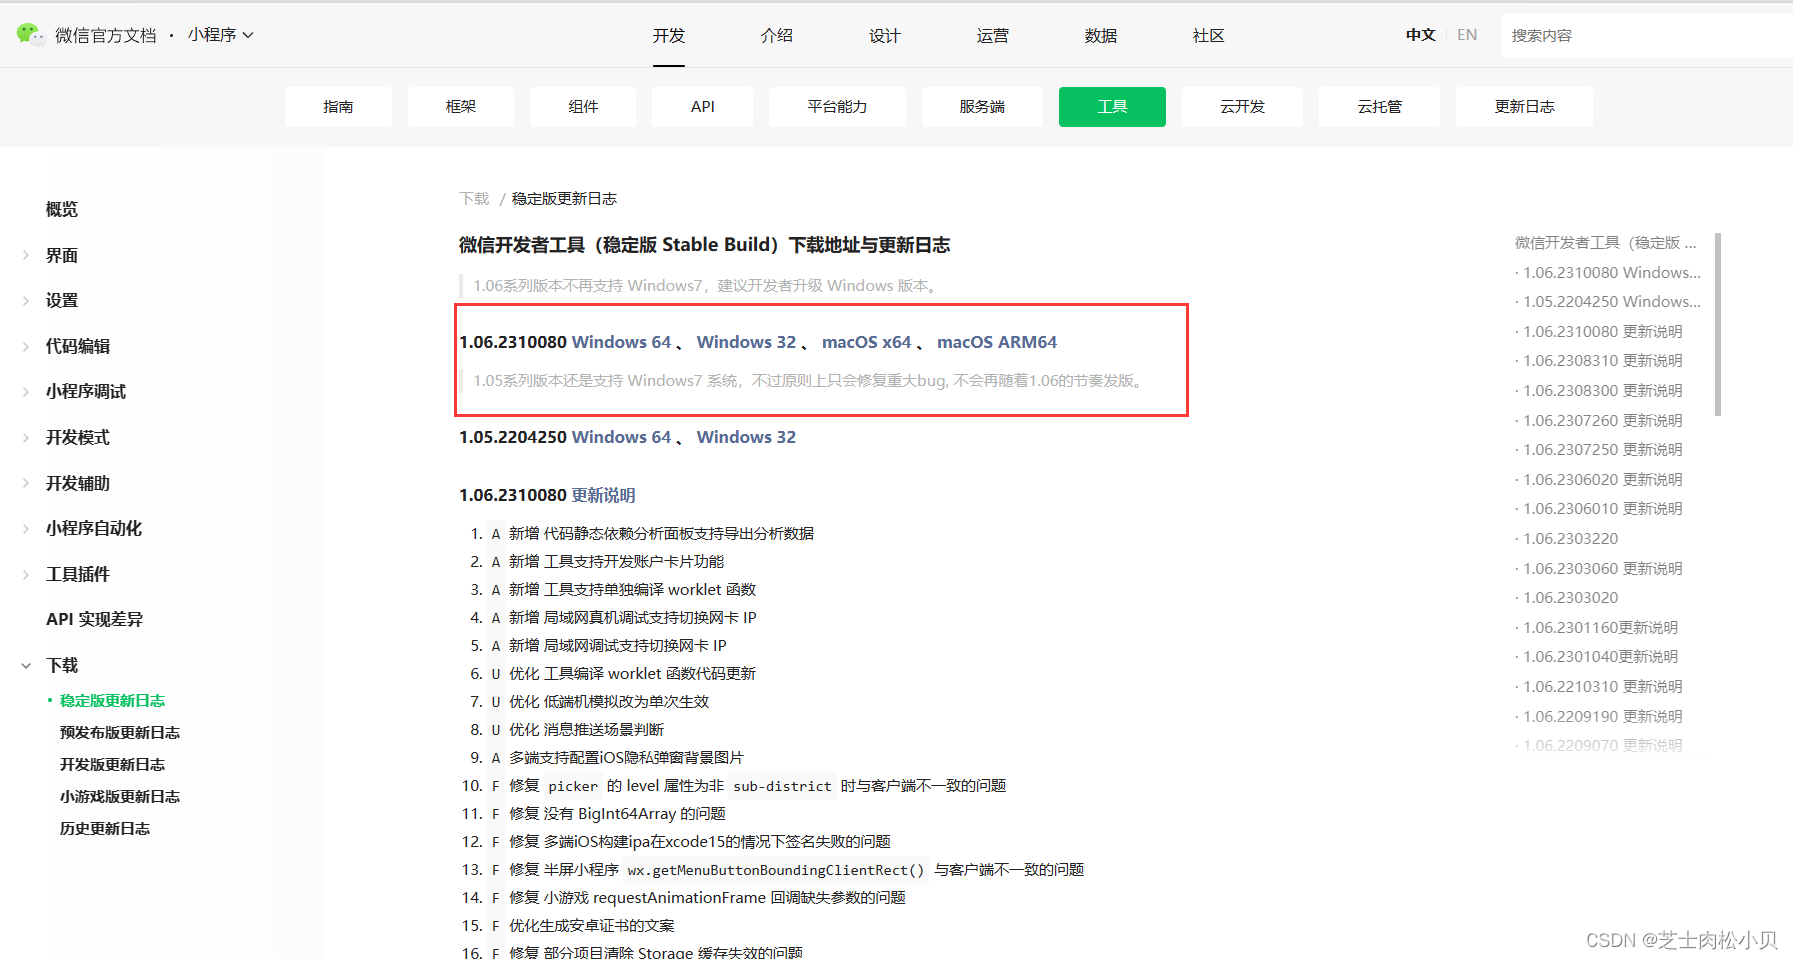Jump to 1.06.2307250 更新说明 in contents

(x=1603, y=450)
